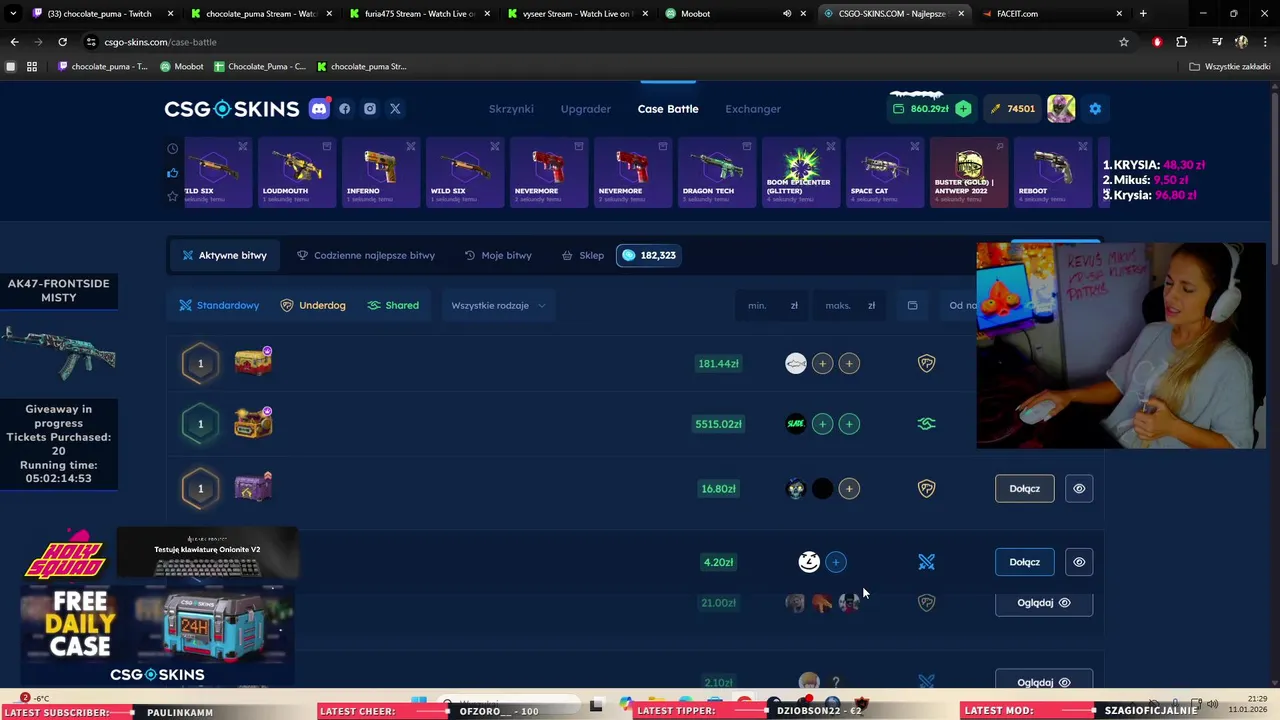Screen dimensions: 1280x720
Task: Open the browser extensions puzzle icon
Action: click(x=1182, y=42)
